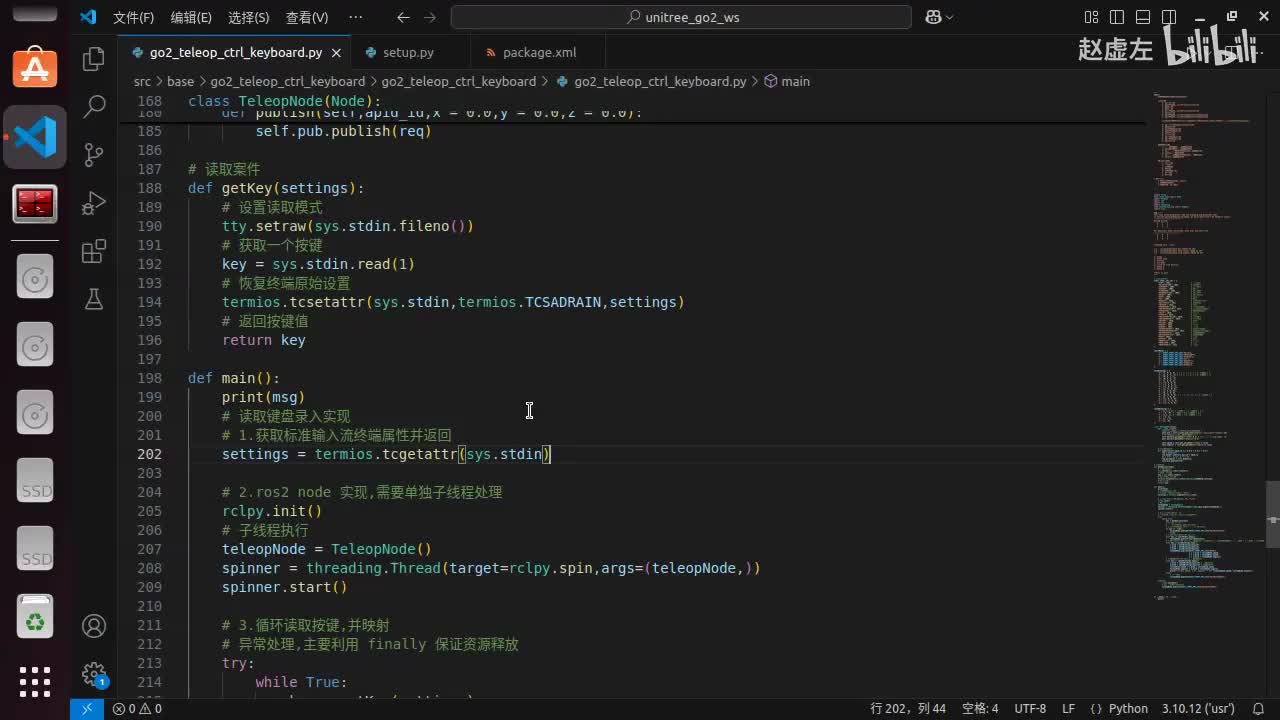Click the sticky header class TeleopNode(Node)
Image resolution: width=1280 pixels, height=720 pixels.
click(x=285, y=101)
